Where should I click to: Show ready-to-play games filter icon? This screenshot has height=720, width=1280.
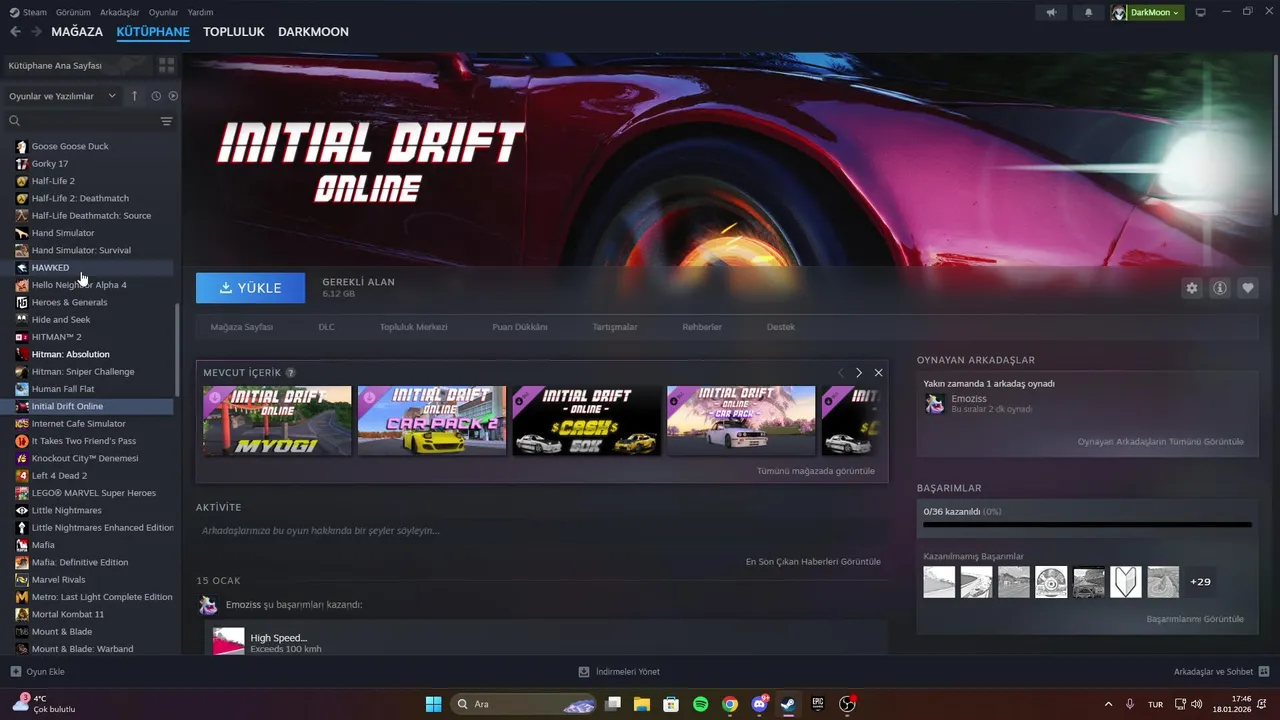(173, 96)
